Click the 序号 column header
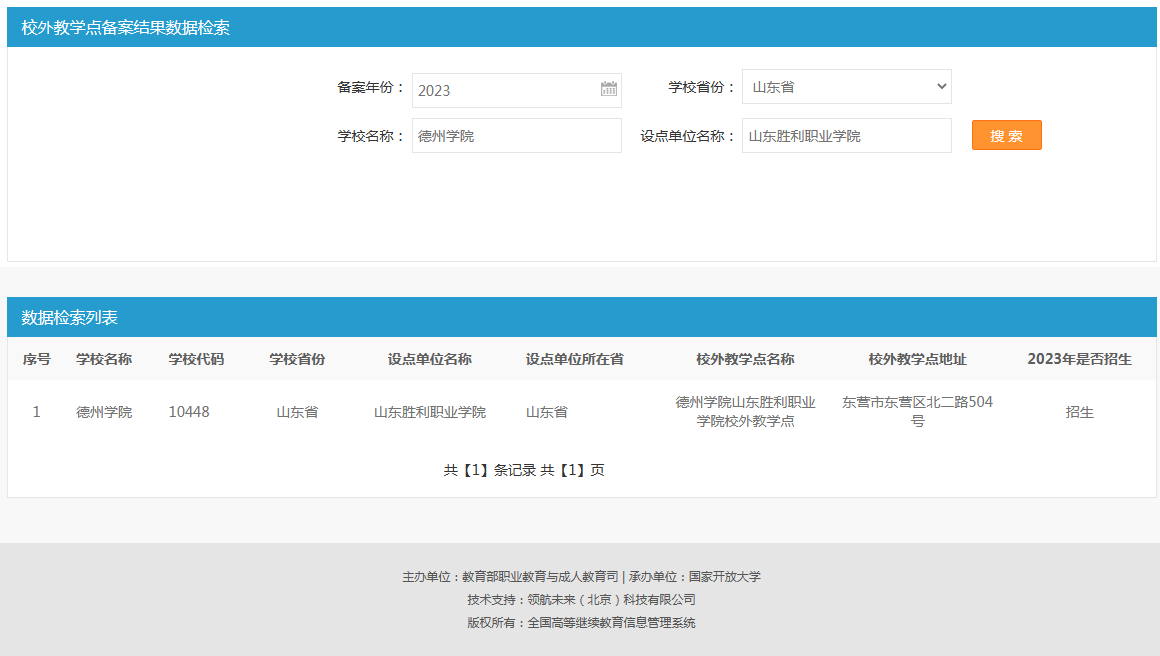This screenshot has width=1160, height=656. [x=37, y=359]
